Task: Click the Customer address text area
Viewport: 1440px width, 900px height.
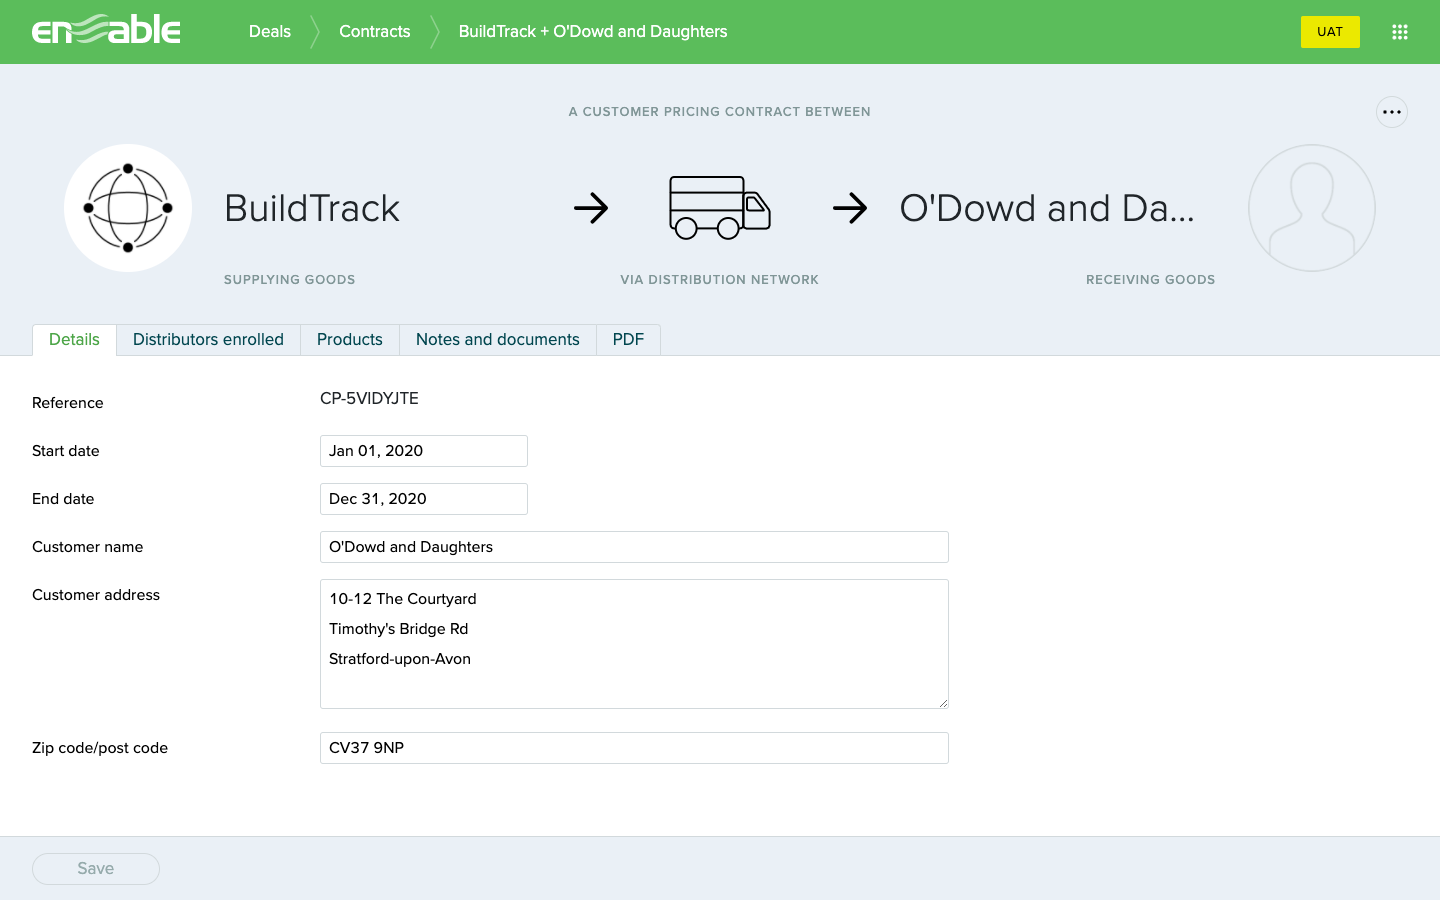Action: click(634, 644)
